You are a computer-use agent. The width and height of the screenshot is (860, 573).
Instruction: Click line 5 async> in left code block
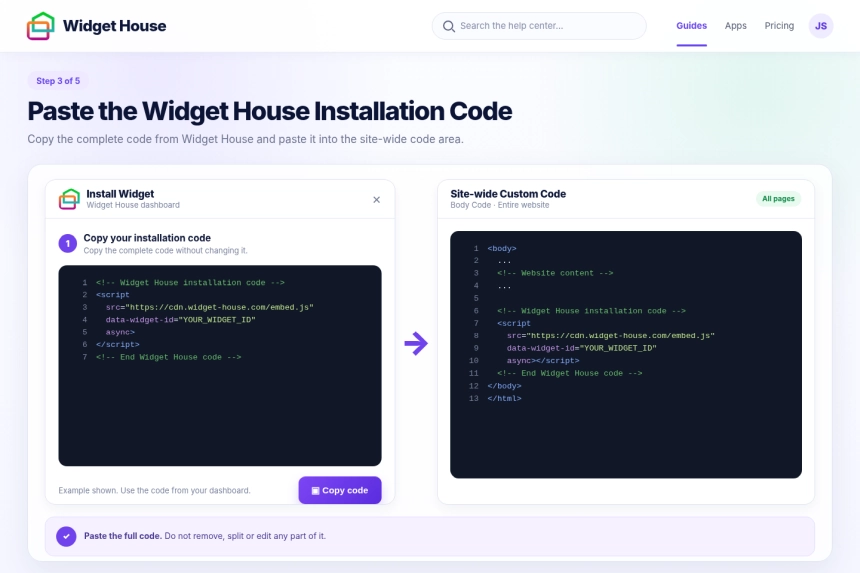(120, 332)
